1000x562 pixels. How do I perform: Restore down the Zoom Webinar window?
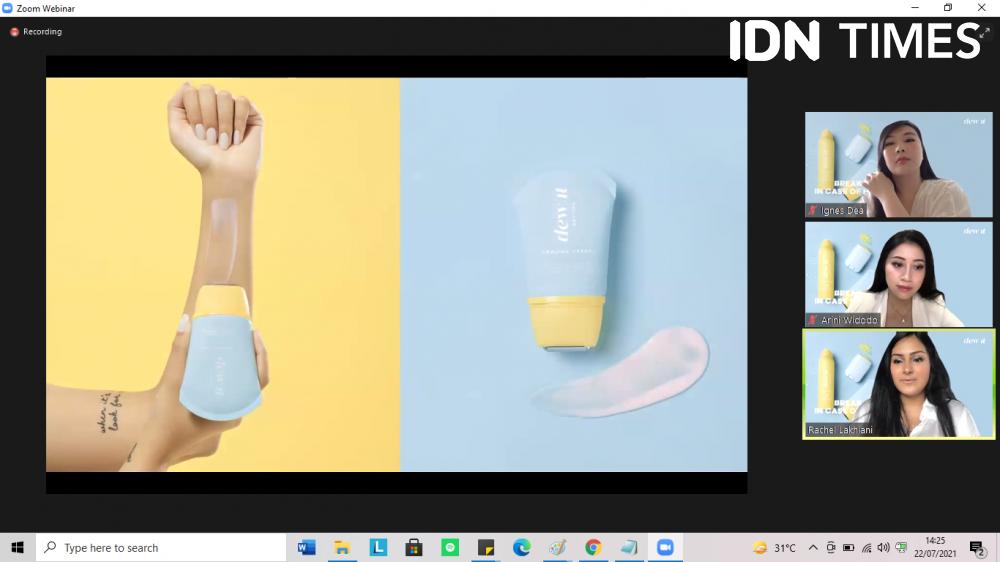(x=948, y=8)
